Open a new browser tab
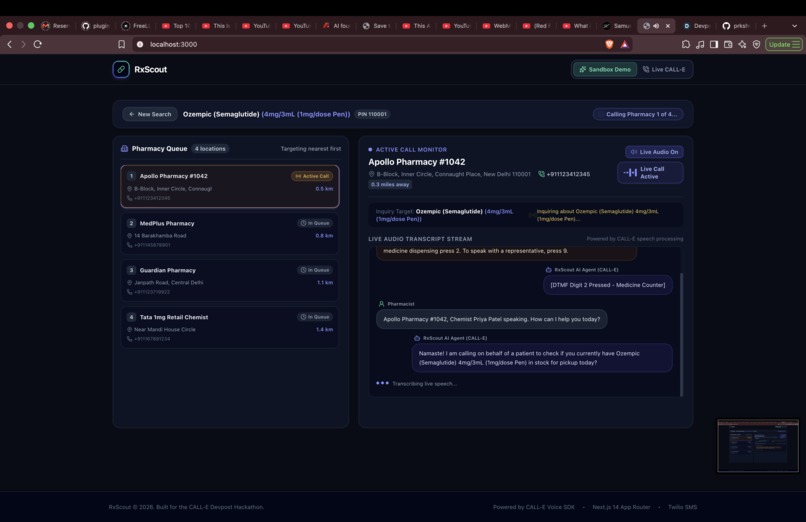The height and width of the screenshot is (522, 806). tap(764, 26)
